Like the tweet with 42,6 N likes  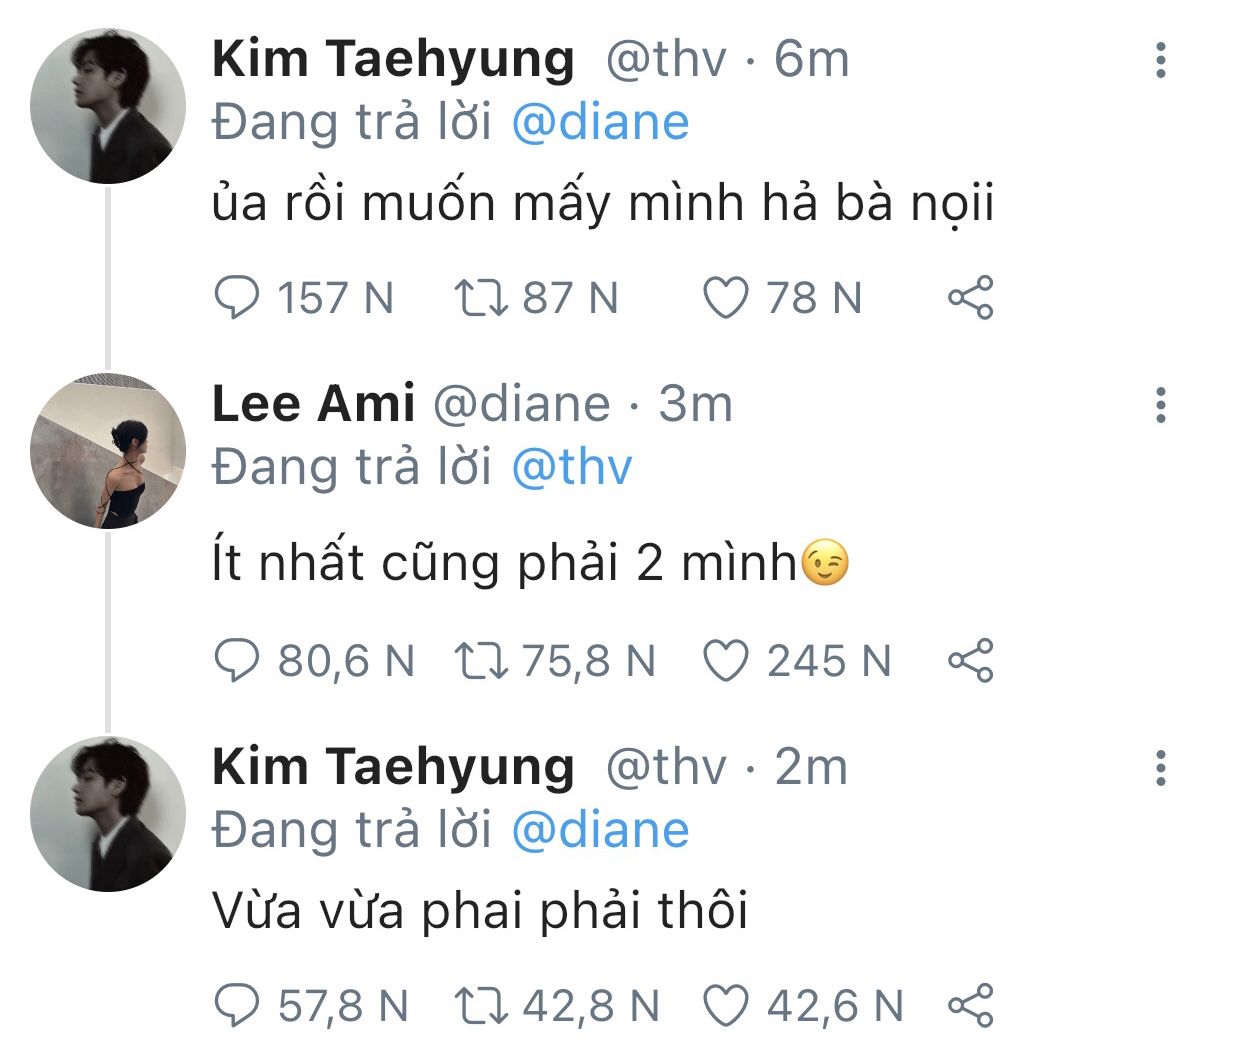tap(726, 1006)
